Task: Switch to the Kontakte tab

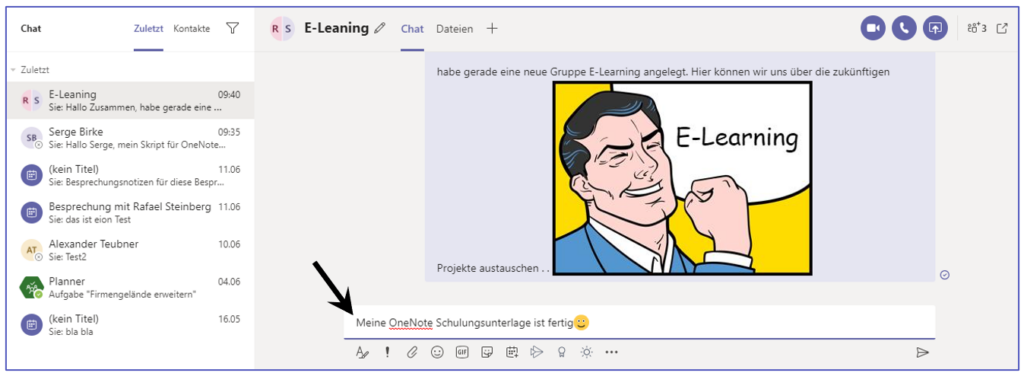Action: tap(192, 29)
